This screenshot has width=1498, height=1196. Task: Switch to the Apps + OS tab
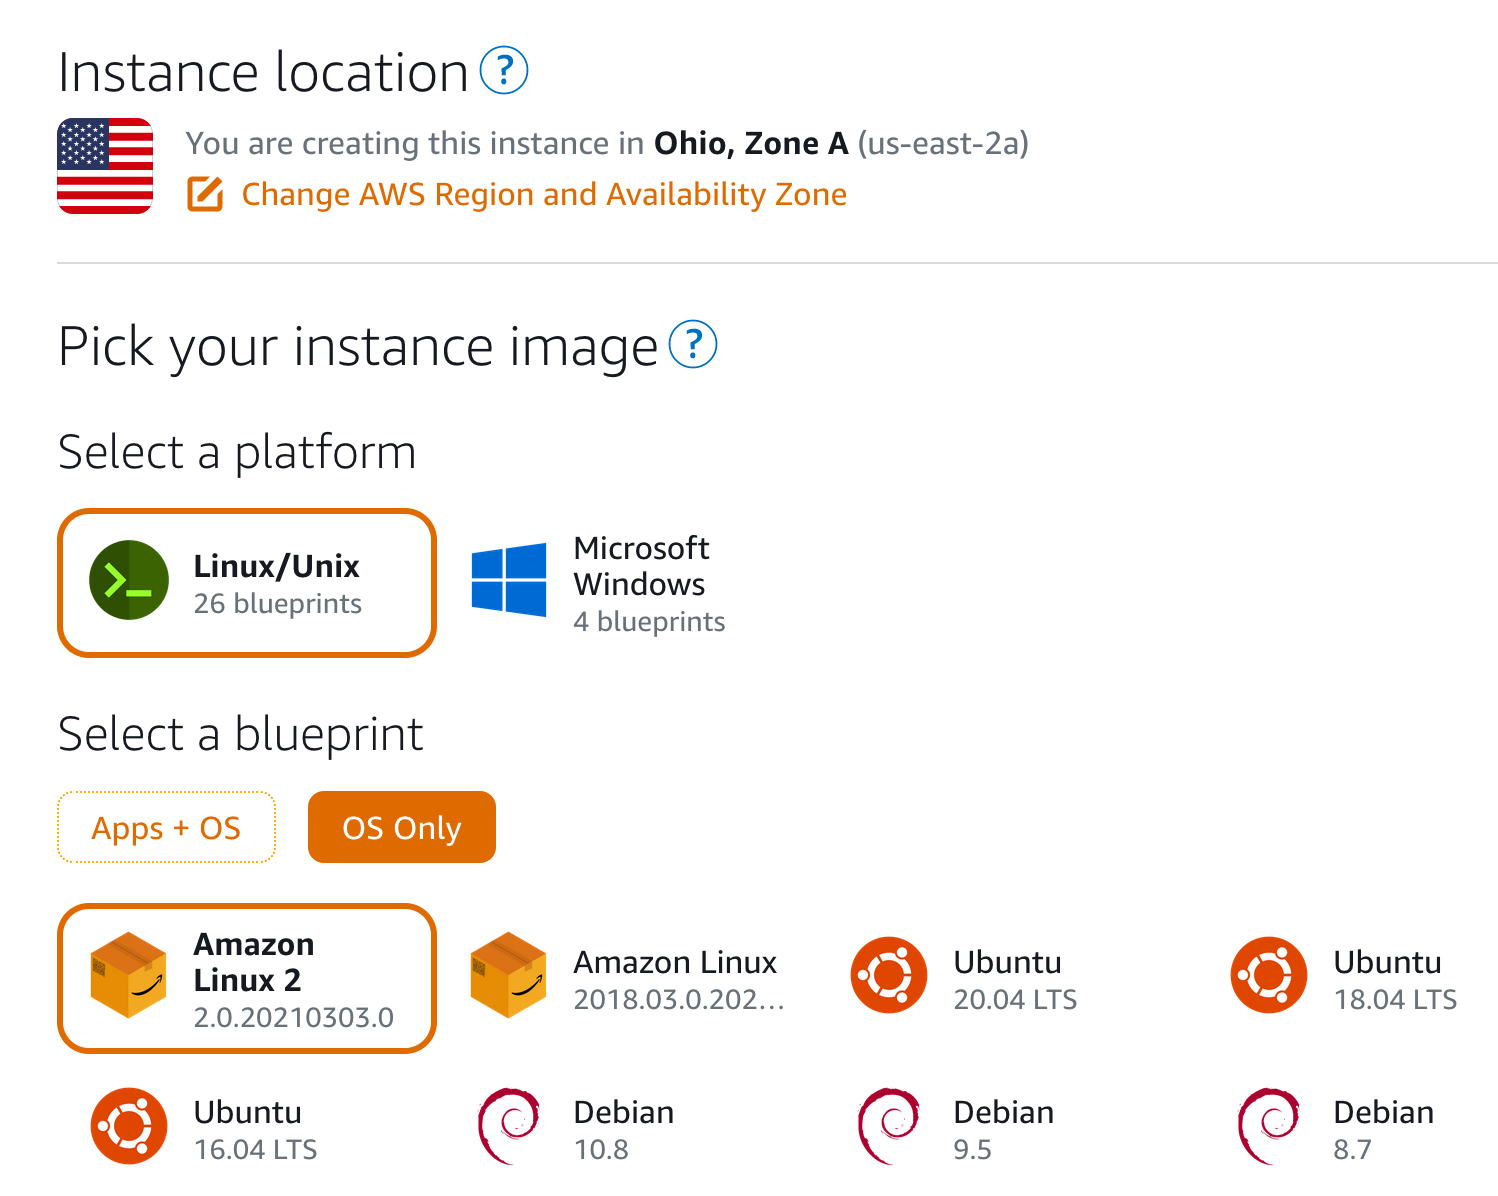coord(166,827)
